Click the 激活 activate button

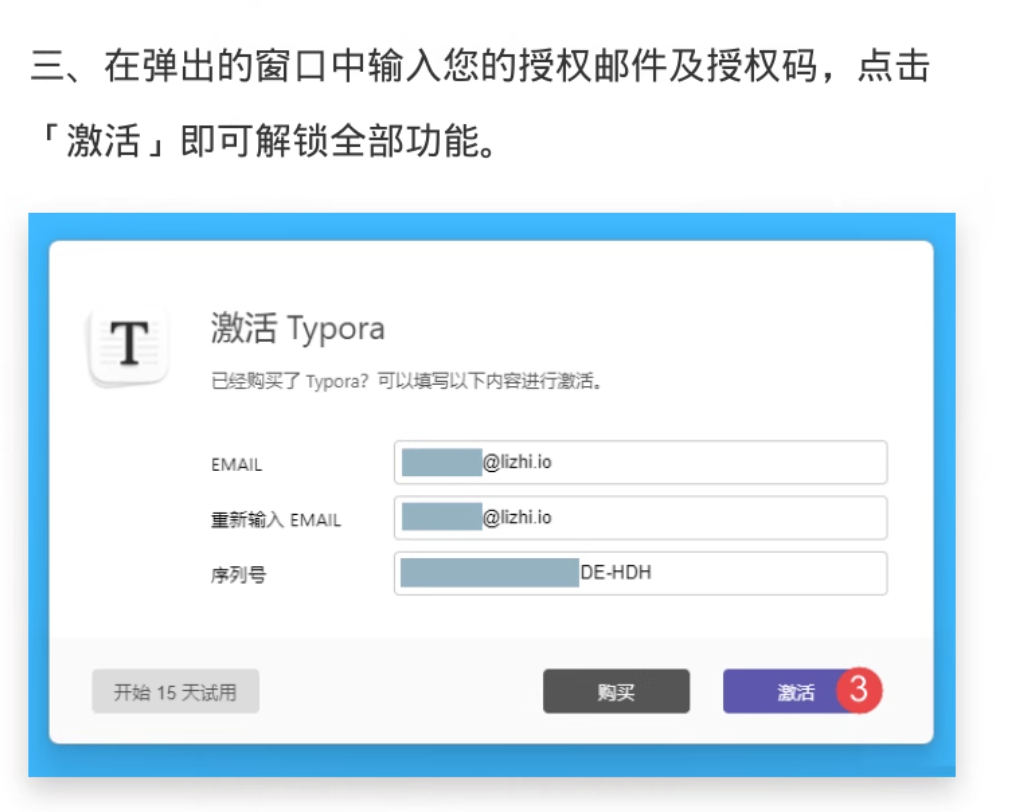click(796, 692)
